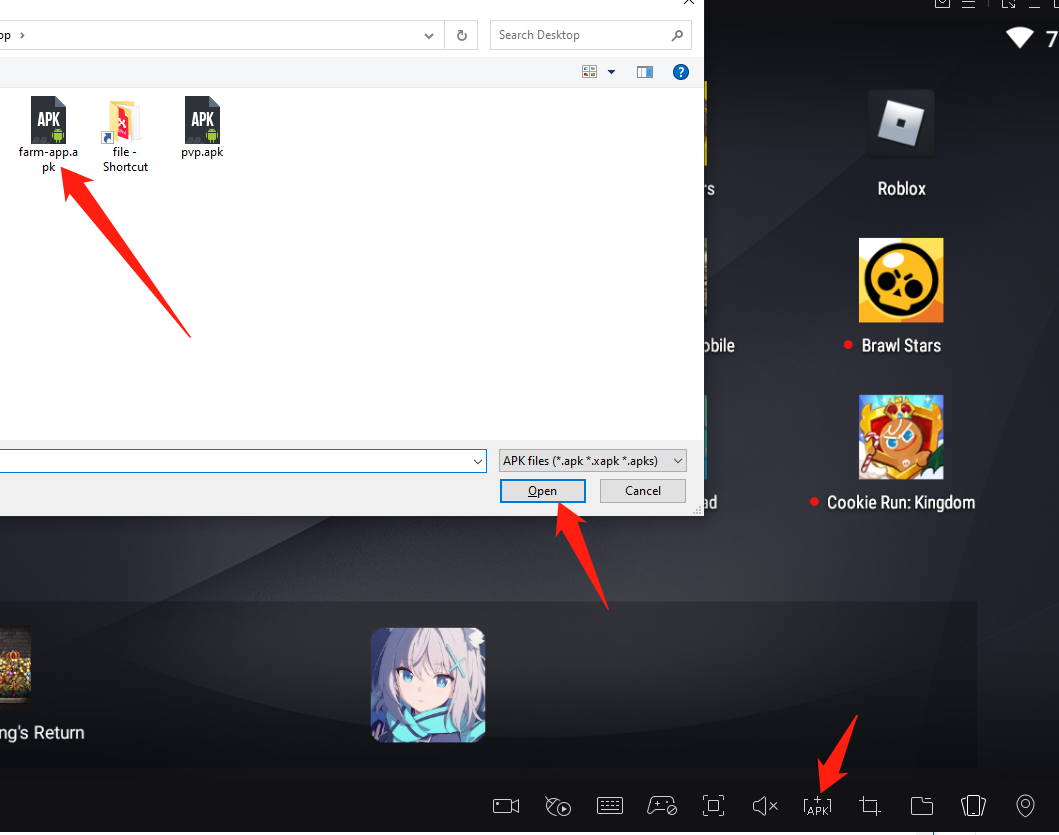This screenshot has width=1059, height=835.
Task: Click the Search Desktop field
Action: point(580,35)
